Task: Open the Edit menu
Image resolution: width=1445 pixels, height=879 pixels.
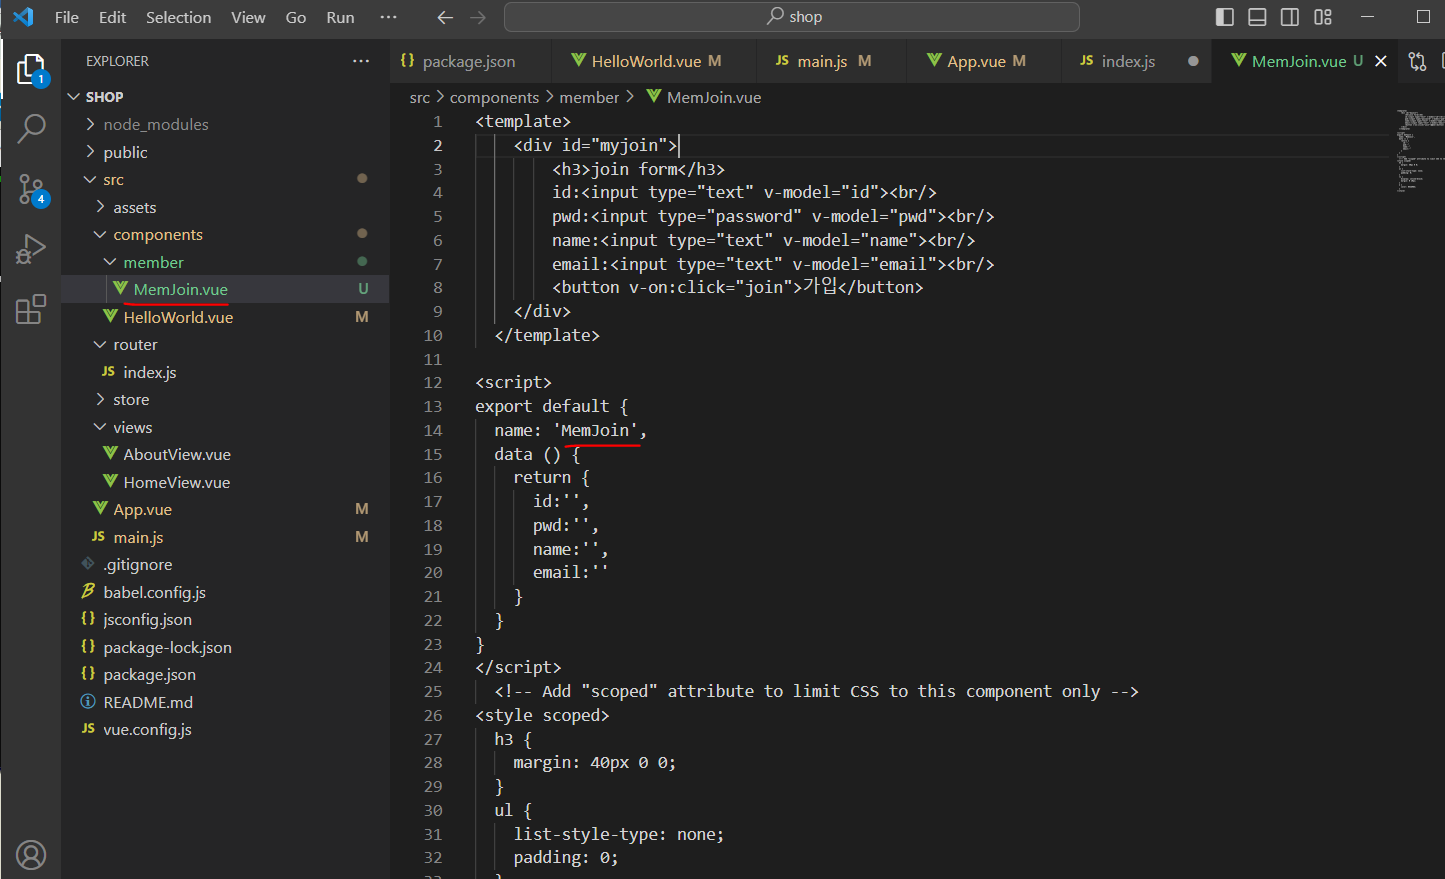Action: coord(113,17)
